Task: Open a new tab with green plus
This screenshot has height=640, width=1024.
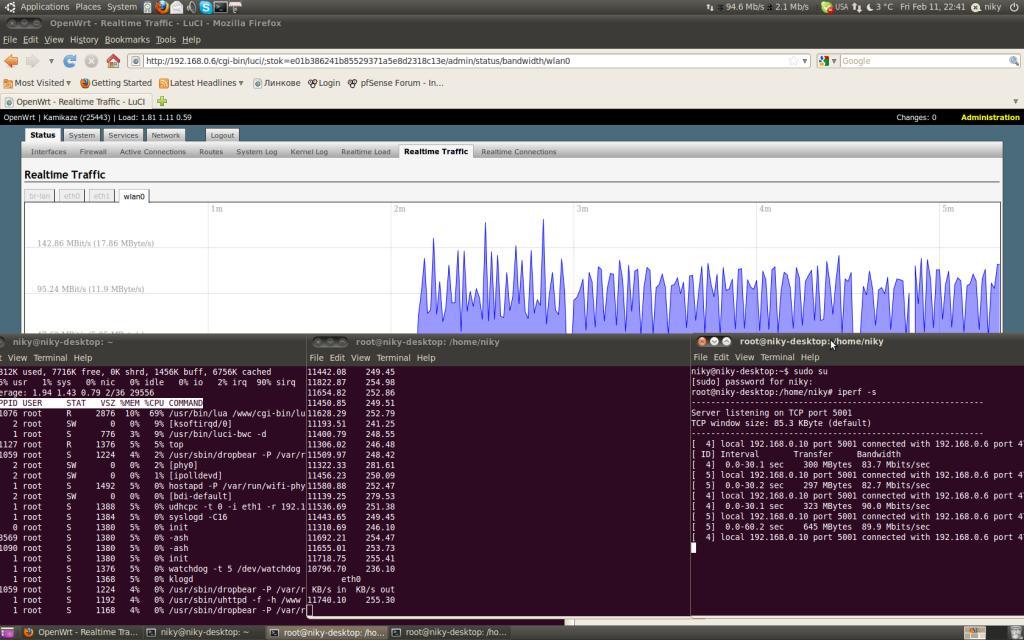Action: coord(162,101)
